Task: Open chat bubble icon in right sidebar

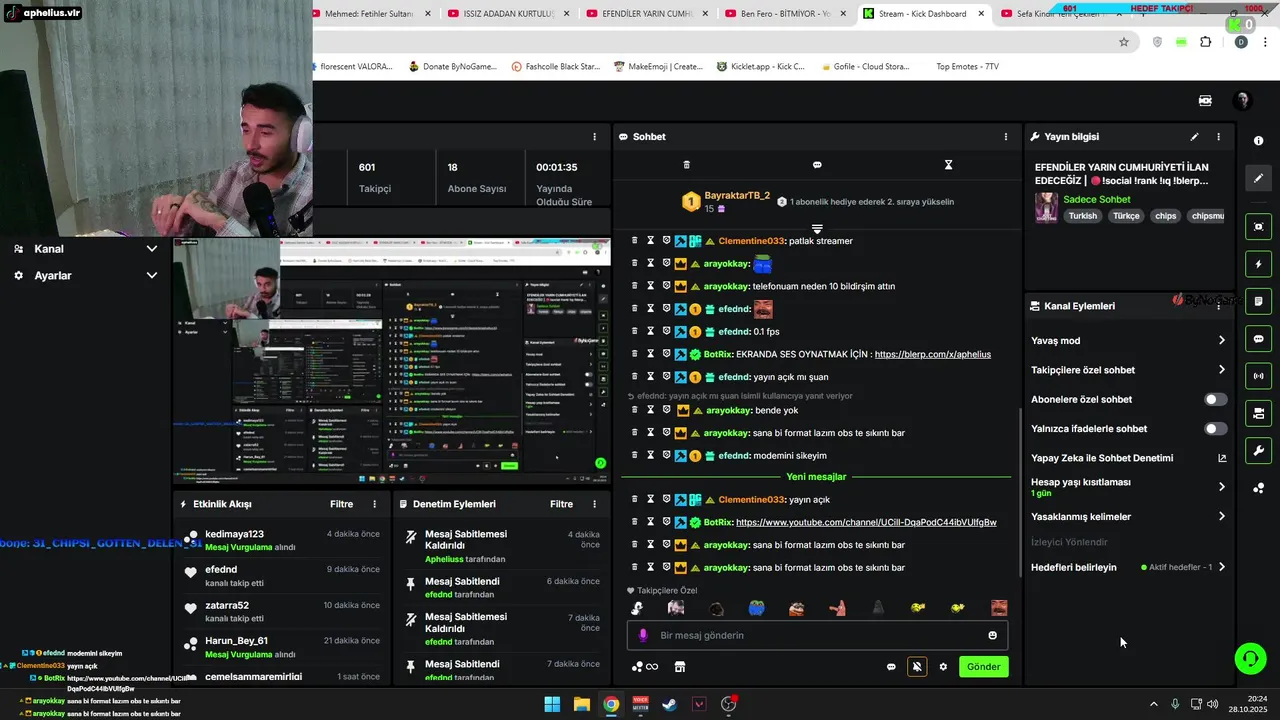Action: (1259, 339)
